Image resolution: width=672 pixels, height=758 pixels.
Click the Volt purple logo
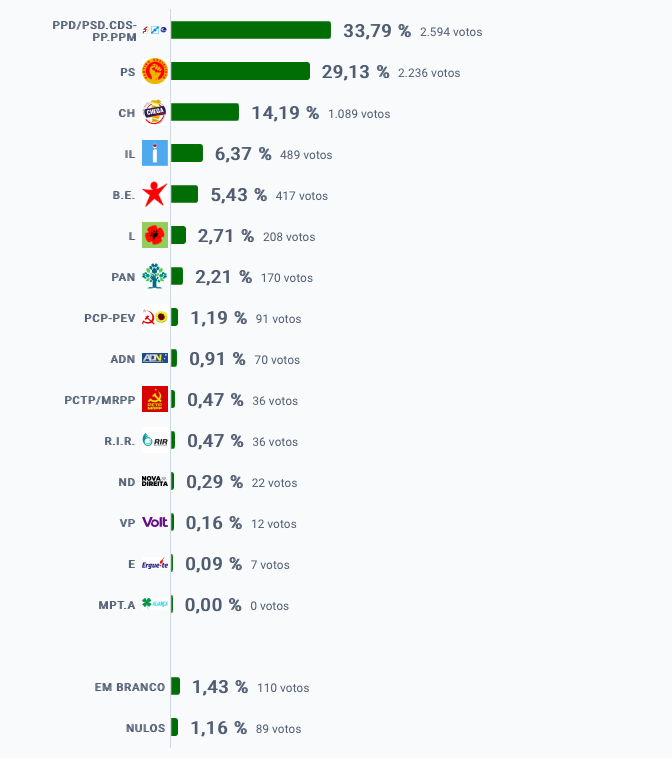pos(155,522)
